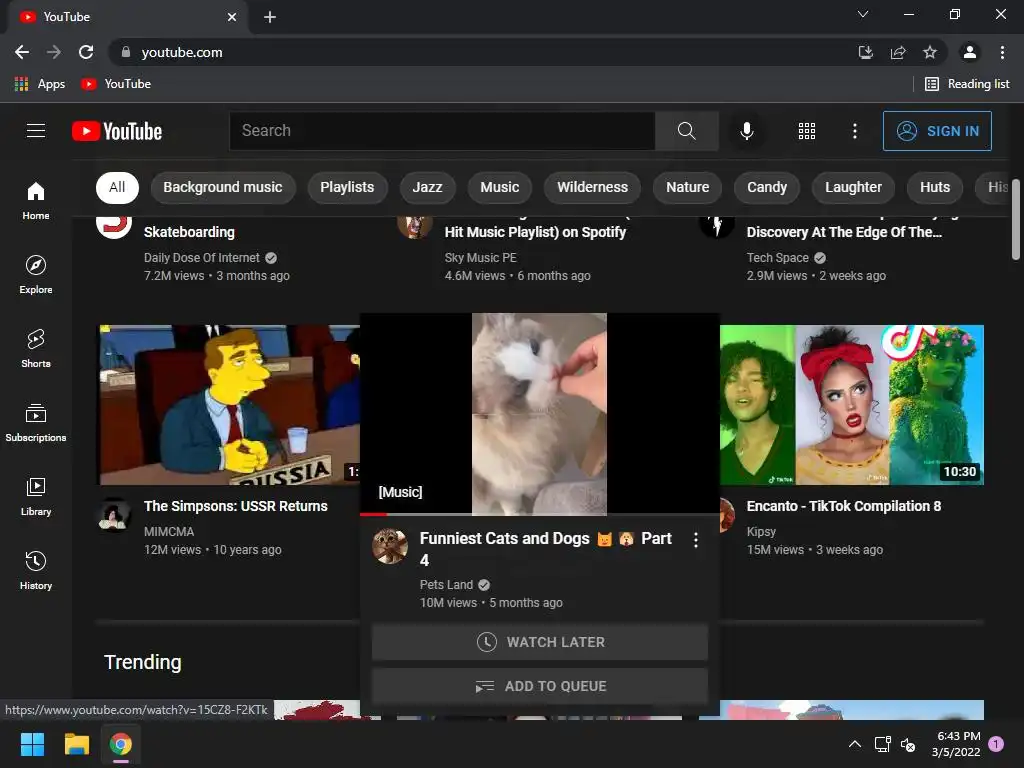The image size is (1024, 768).
Task: Bookmark this page with the star icon
Action: click(930, 52)
